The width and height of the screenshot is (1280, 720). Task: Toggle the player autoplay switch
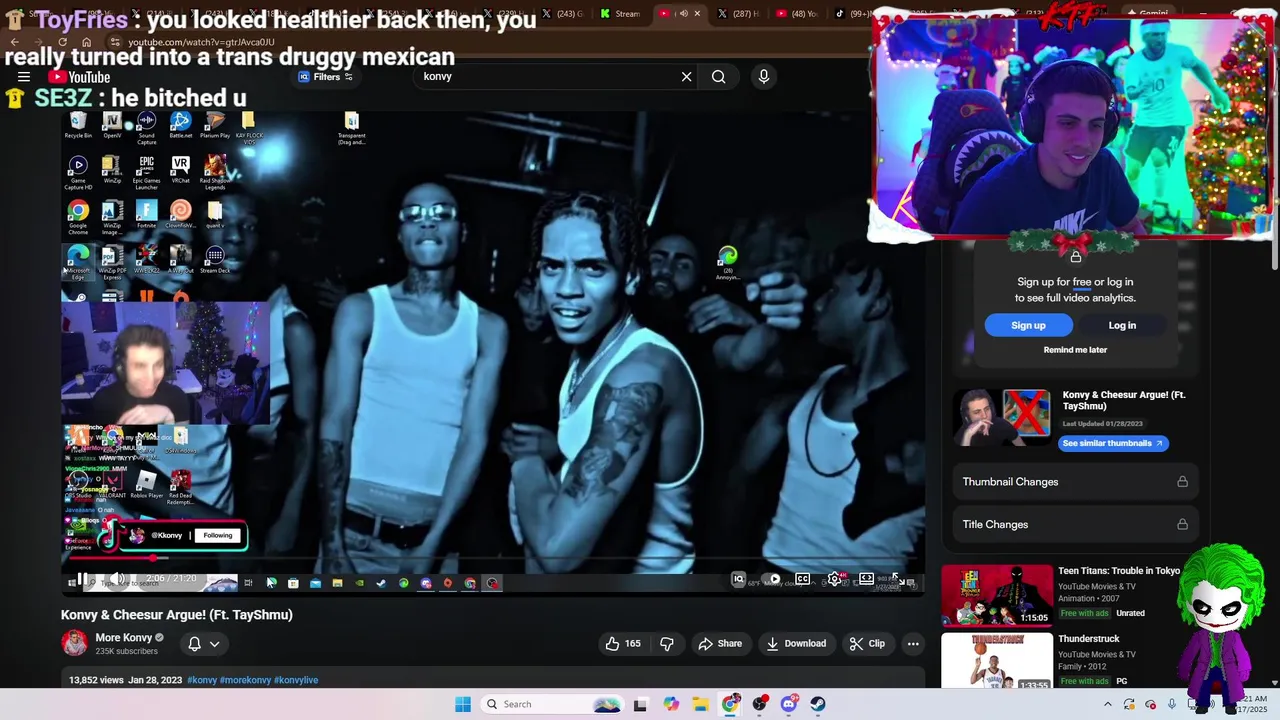pos(772,579)
